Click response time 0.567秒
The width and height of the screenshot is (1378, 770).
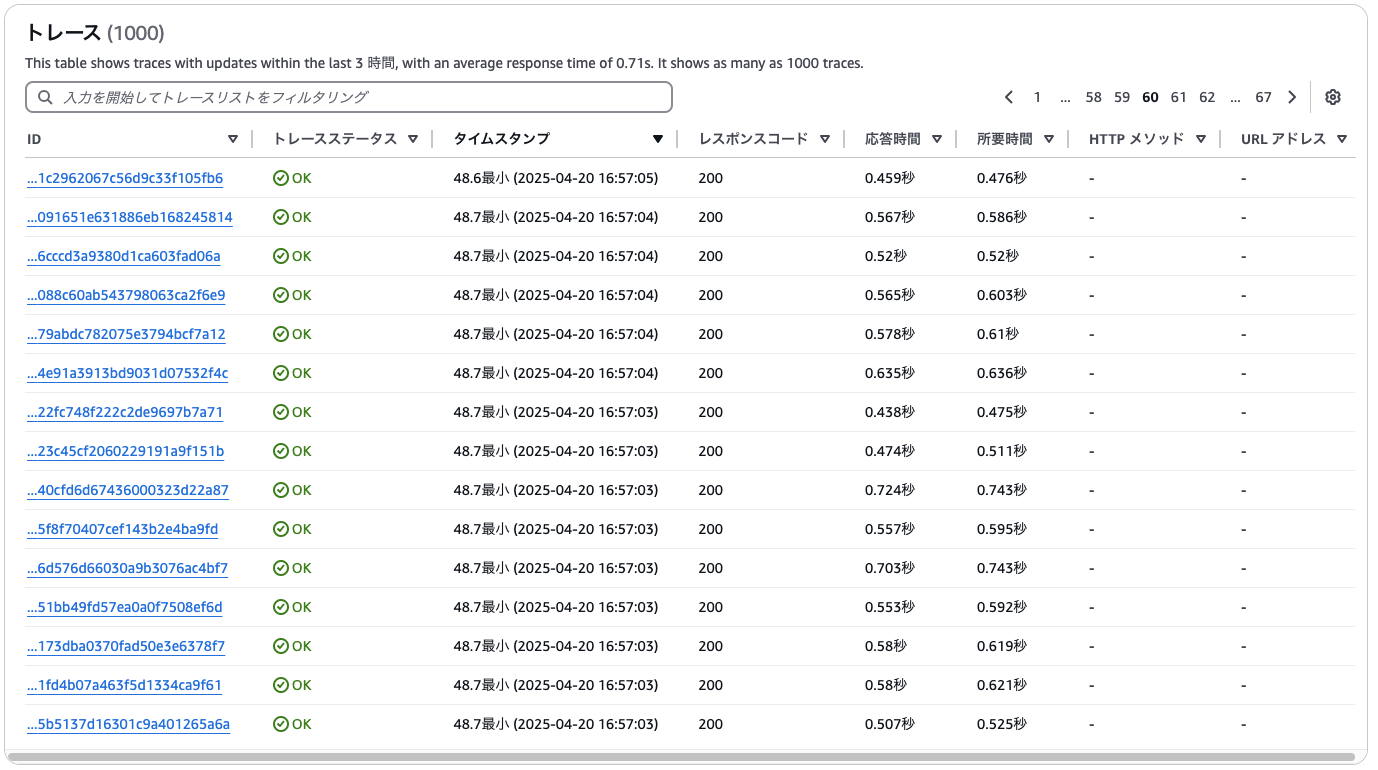890,217
